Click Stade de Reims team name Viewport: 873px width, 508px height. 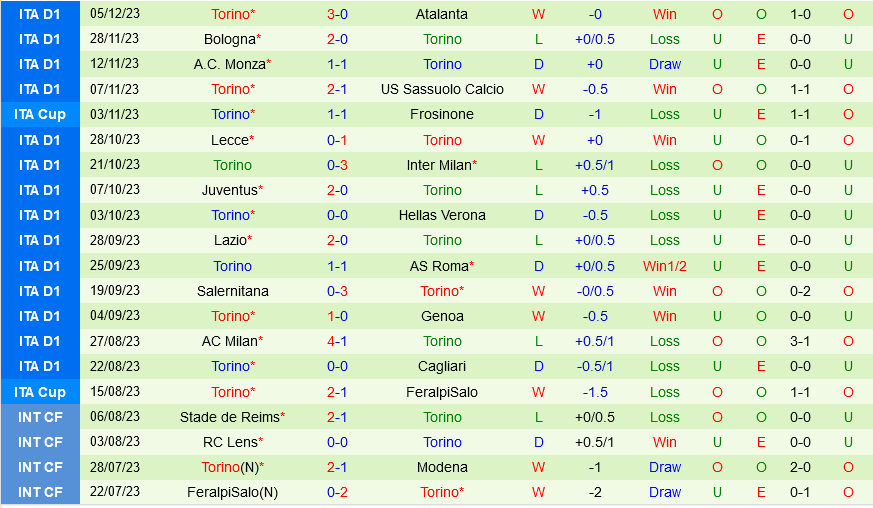click(x=229, y=417)
